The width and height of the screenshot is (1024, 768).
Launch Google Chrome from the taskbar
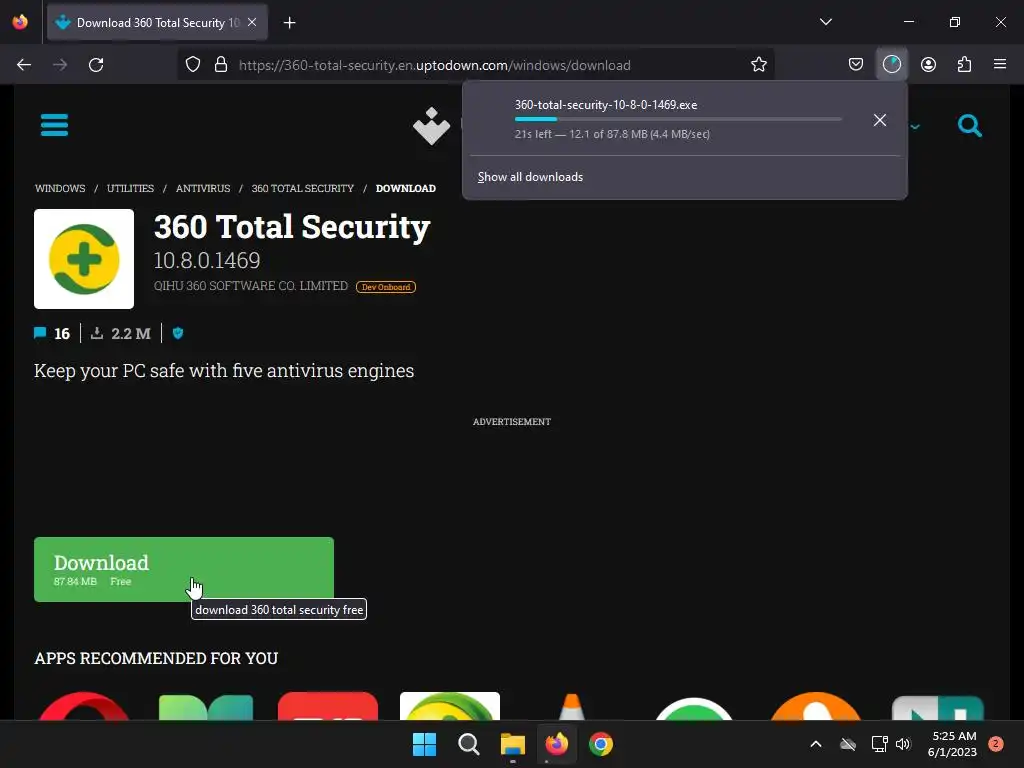coord(601,744)
